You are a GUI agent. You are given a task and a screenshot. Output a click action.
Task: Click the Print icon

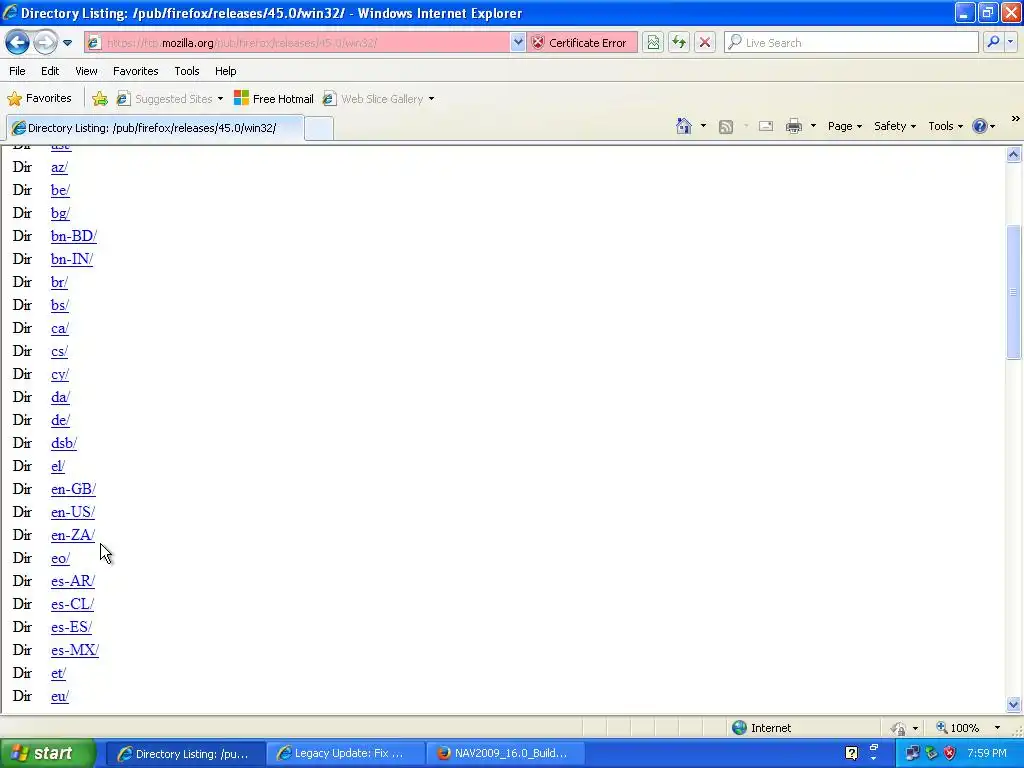tap(793, 126)
